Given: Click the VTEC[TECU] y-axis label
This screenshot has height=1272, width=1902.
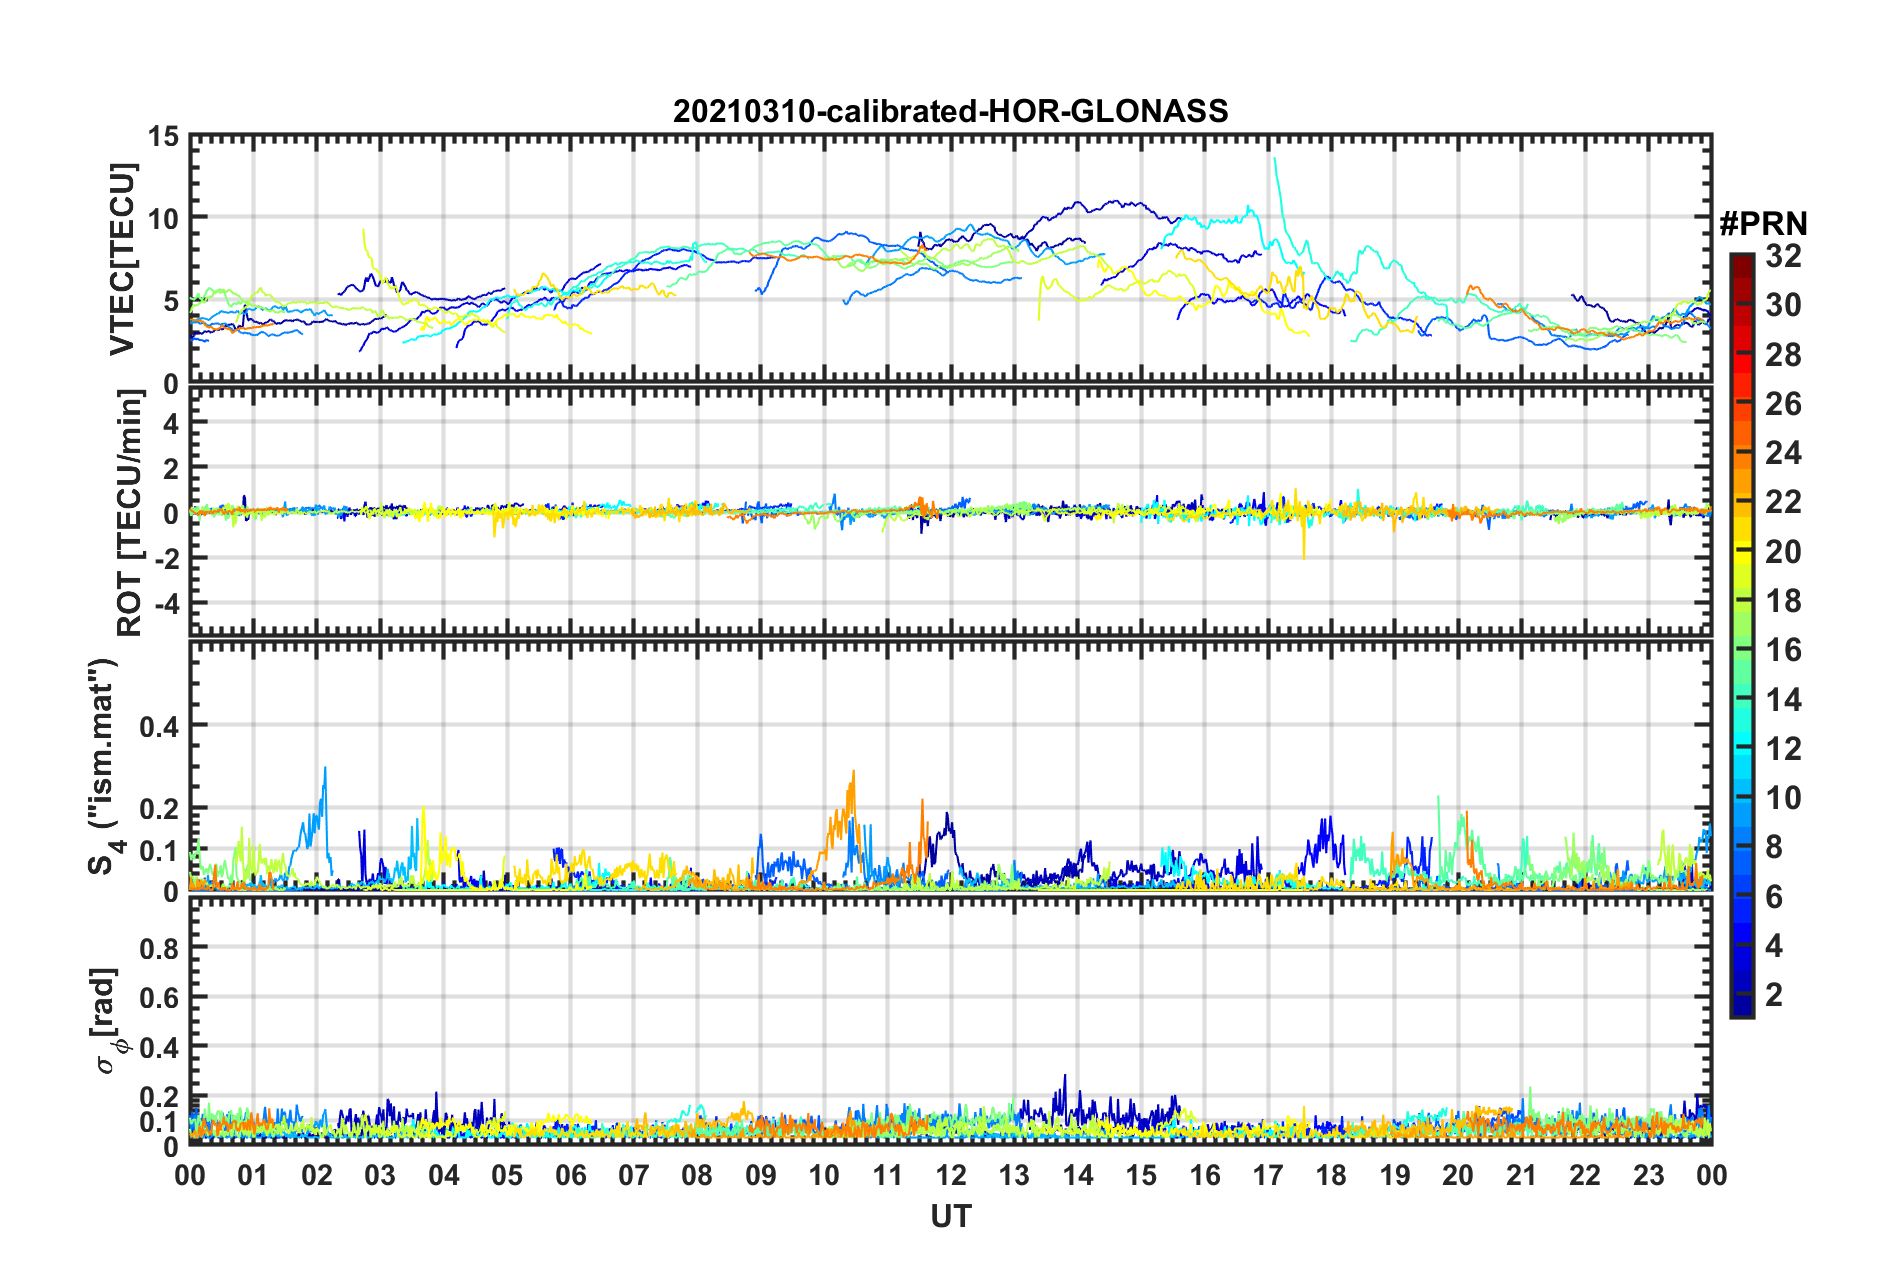Looking at the screenshot, I should click(x=122, y=259).
